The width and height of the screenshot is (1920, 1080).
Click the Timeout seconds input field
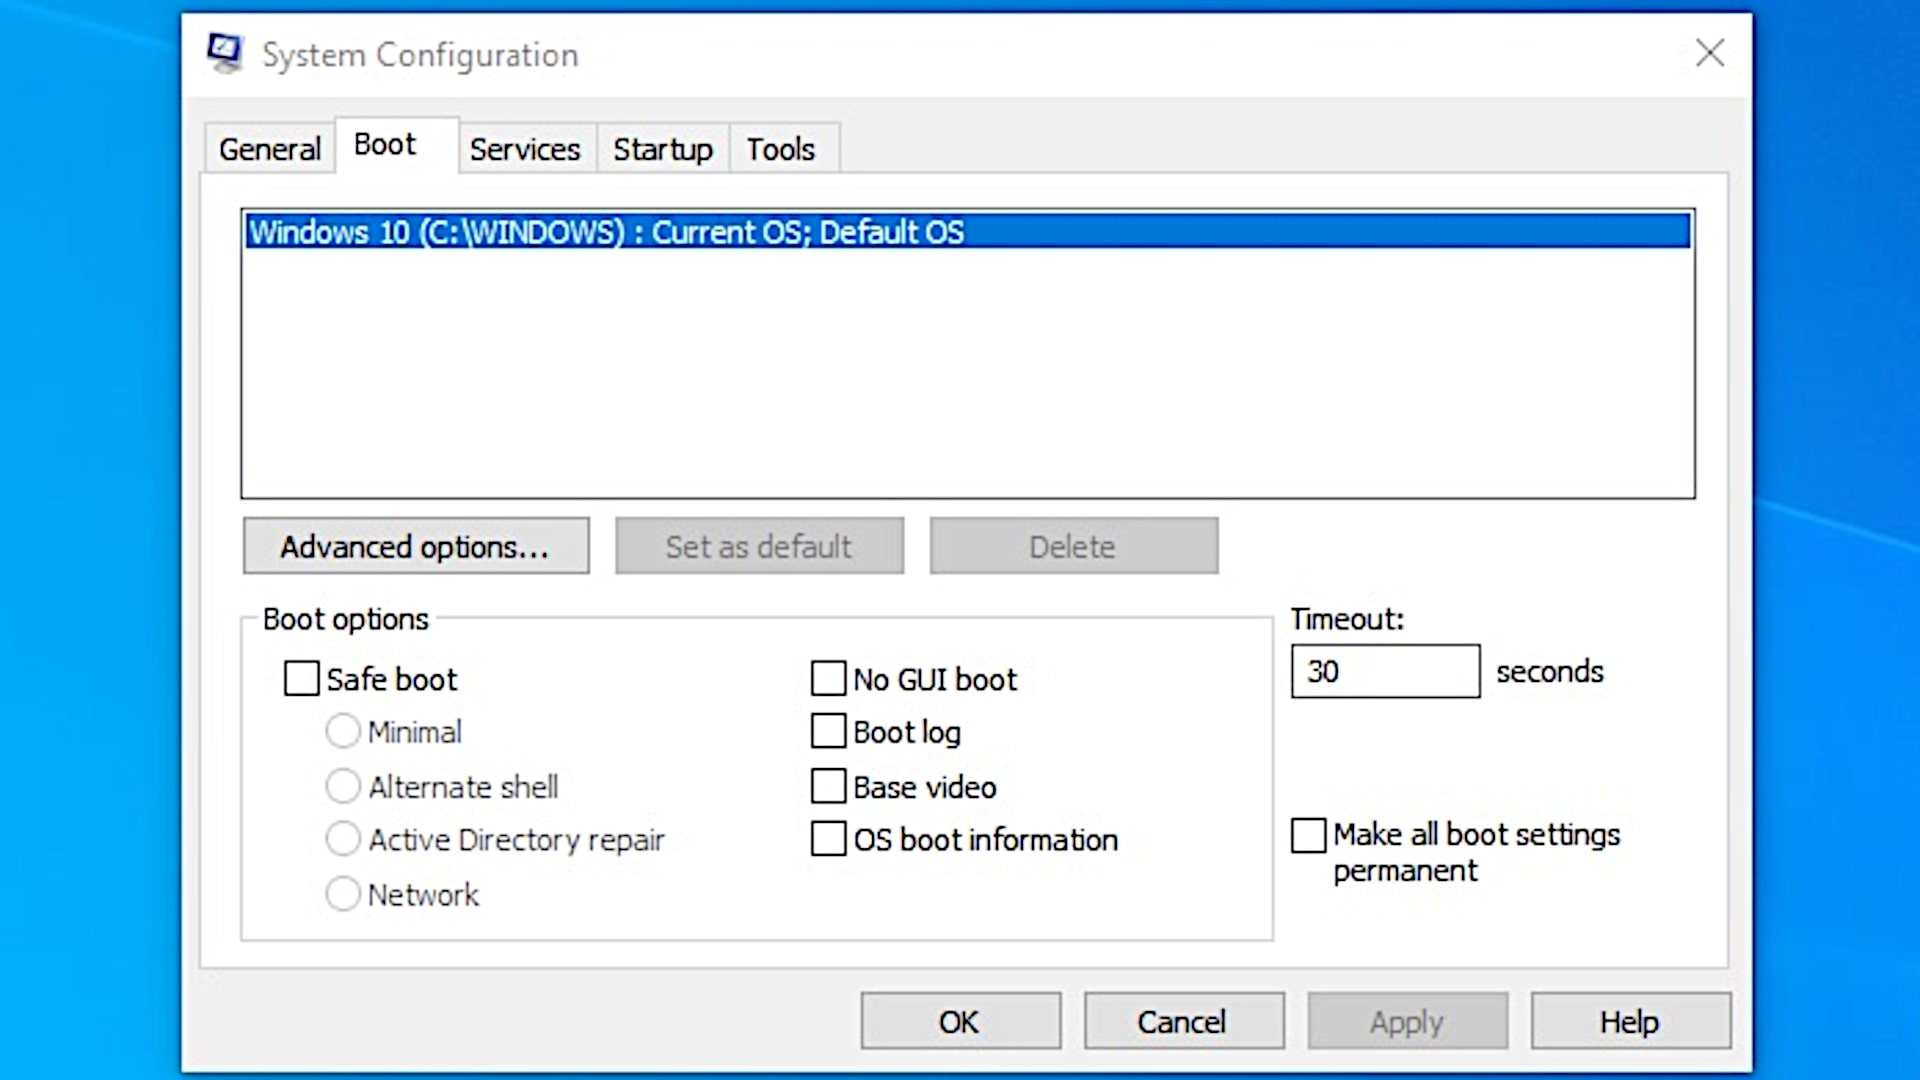pyautogui.click(x=1385, y=671)
